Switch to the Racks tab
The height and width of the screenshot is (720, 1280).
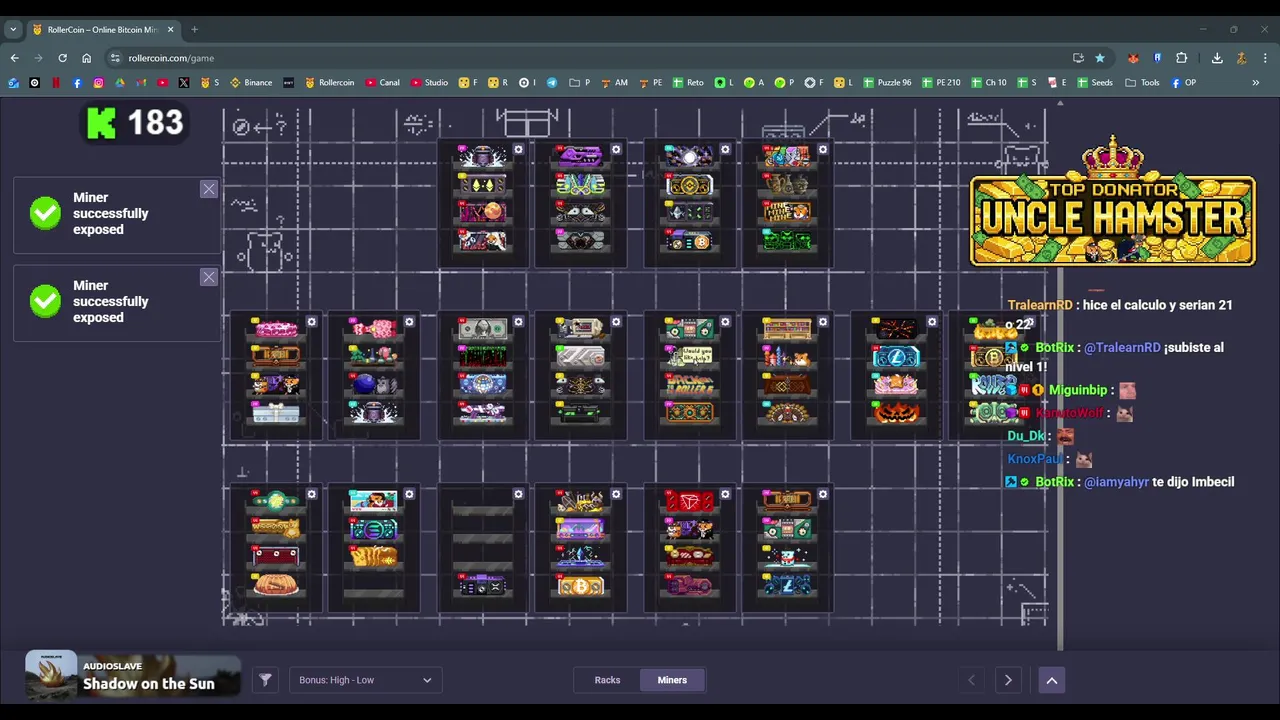tap(607, 680)
